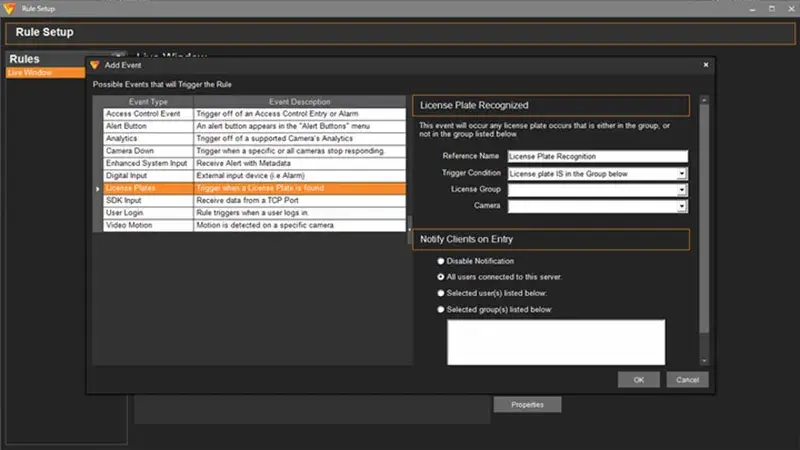Image resolution: width=800 pixels, height=450 pixels.
Task: Open the Camera dropdown
Action: [x=682, y=206]
